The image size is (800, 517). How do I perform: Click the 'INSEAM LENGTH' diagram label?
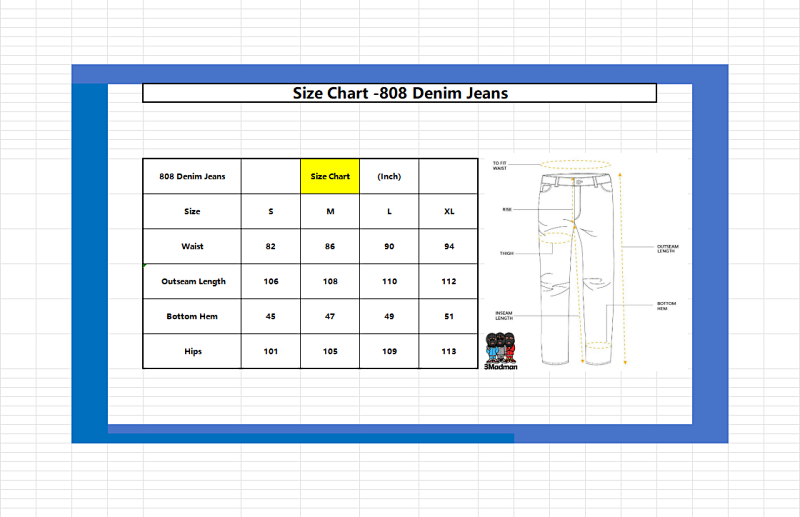point(504,315)
